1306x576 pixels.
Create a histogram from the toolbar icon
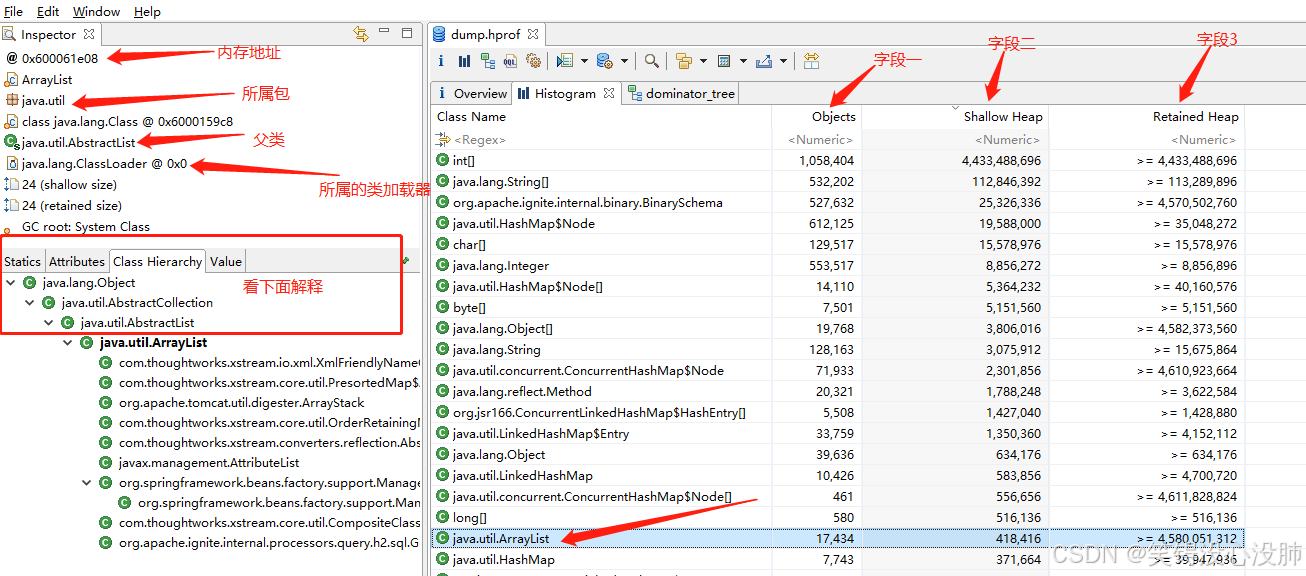click(x=464, y=61)
